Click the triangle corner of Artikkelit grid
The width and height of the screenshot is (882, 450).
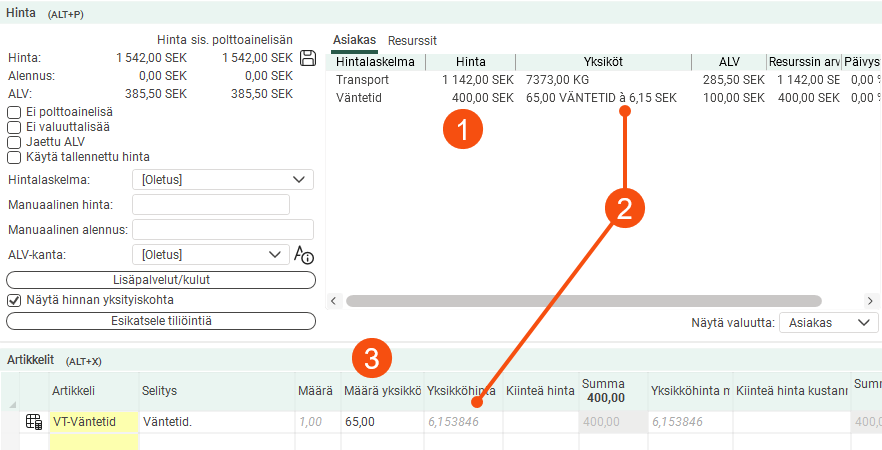(12, 404)
